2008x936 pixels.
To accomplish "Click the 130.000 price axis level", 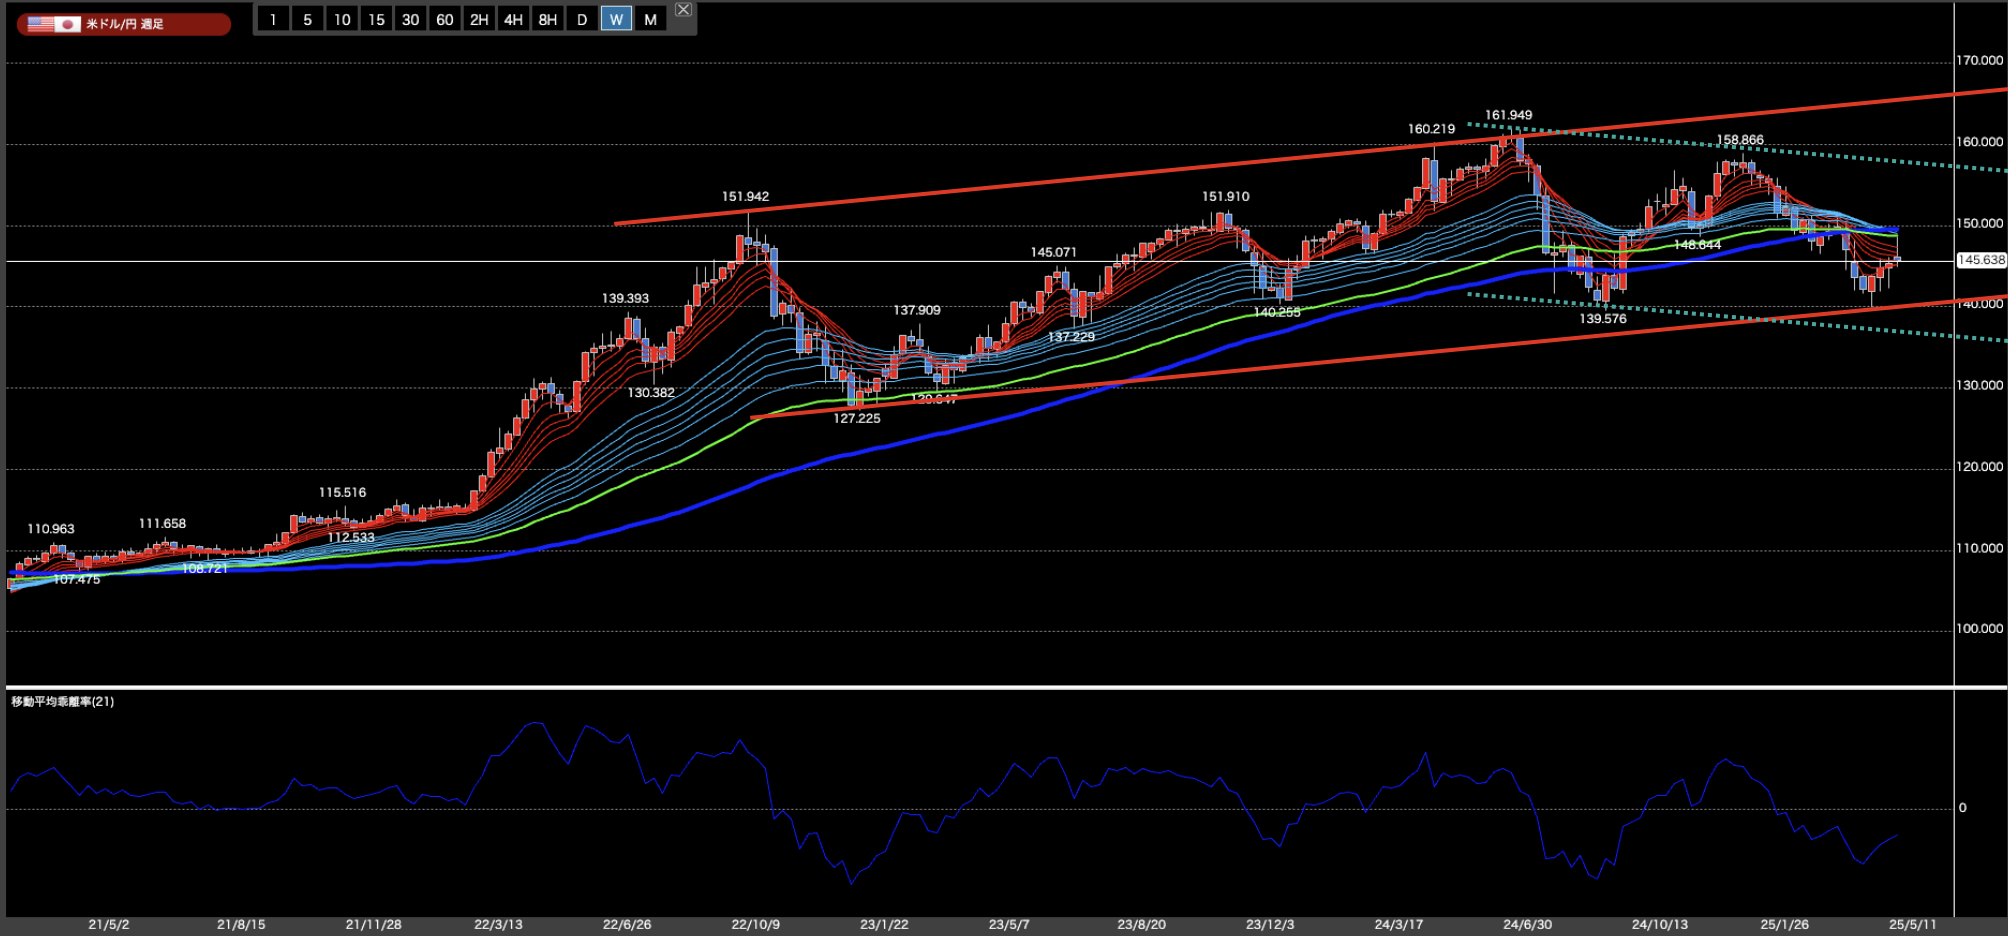I will point(1980,386).
